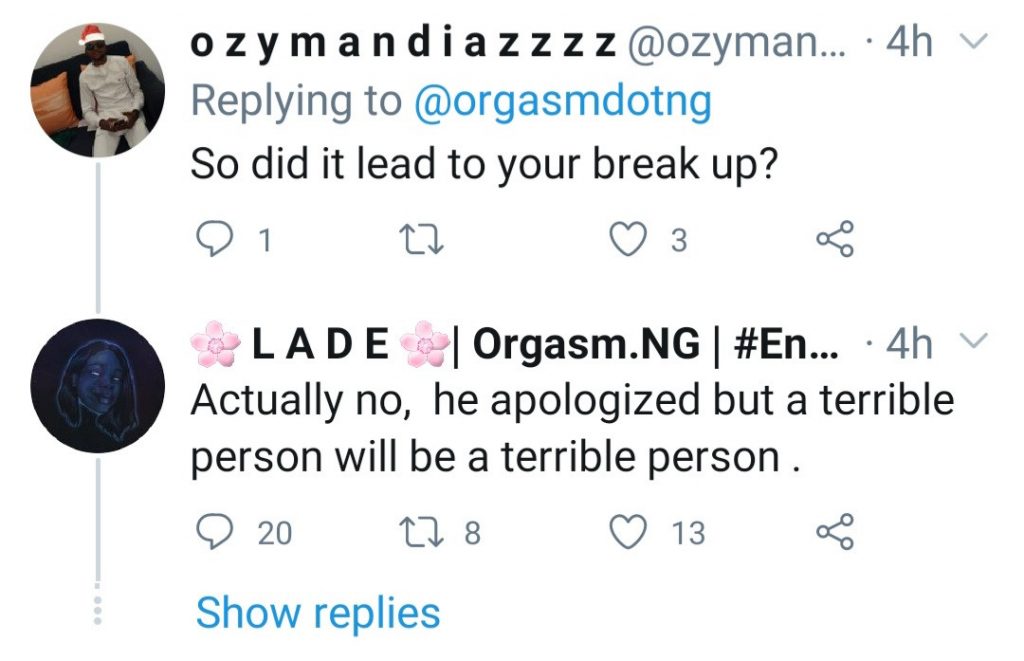View LADE's profile avatar
The height and width of the screenshot is (661, 1024).
[x=97, y=385]
